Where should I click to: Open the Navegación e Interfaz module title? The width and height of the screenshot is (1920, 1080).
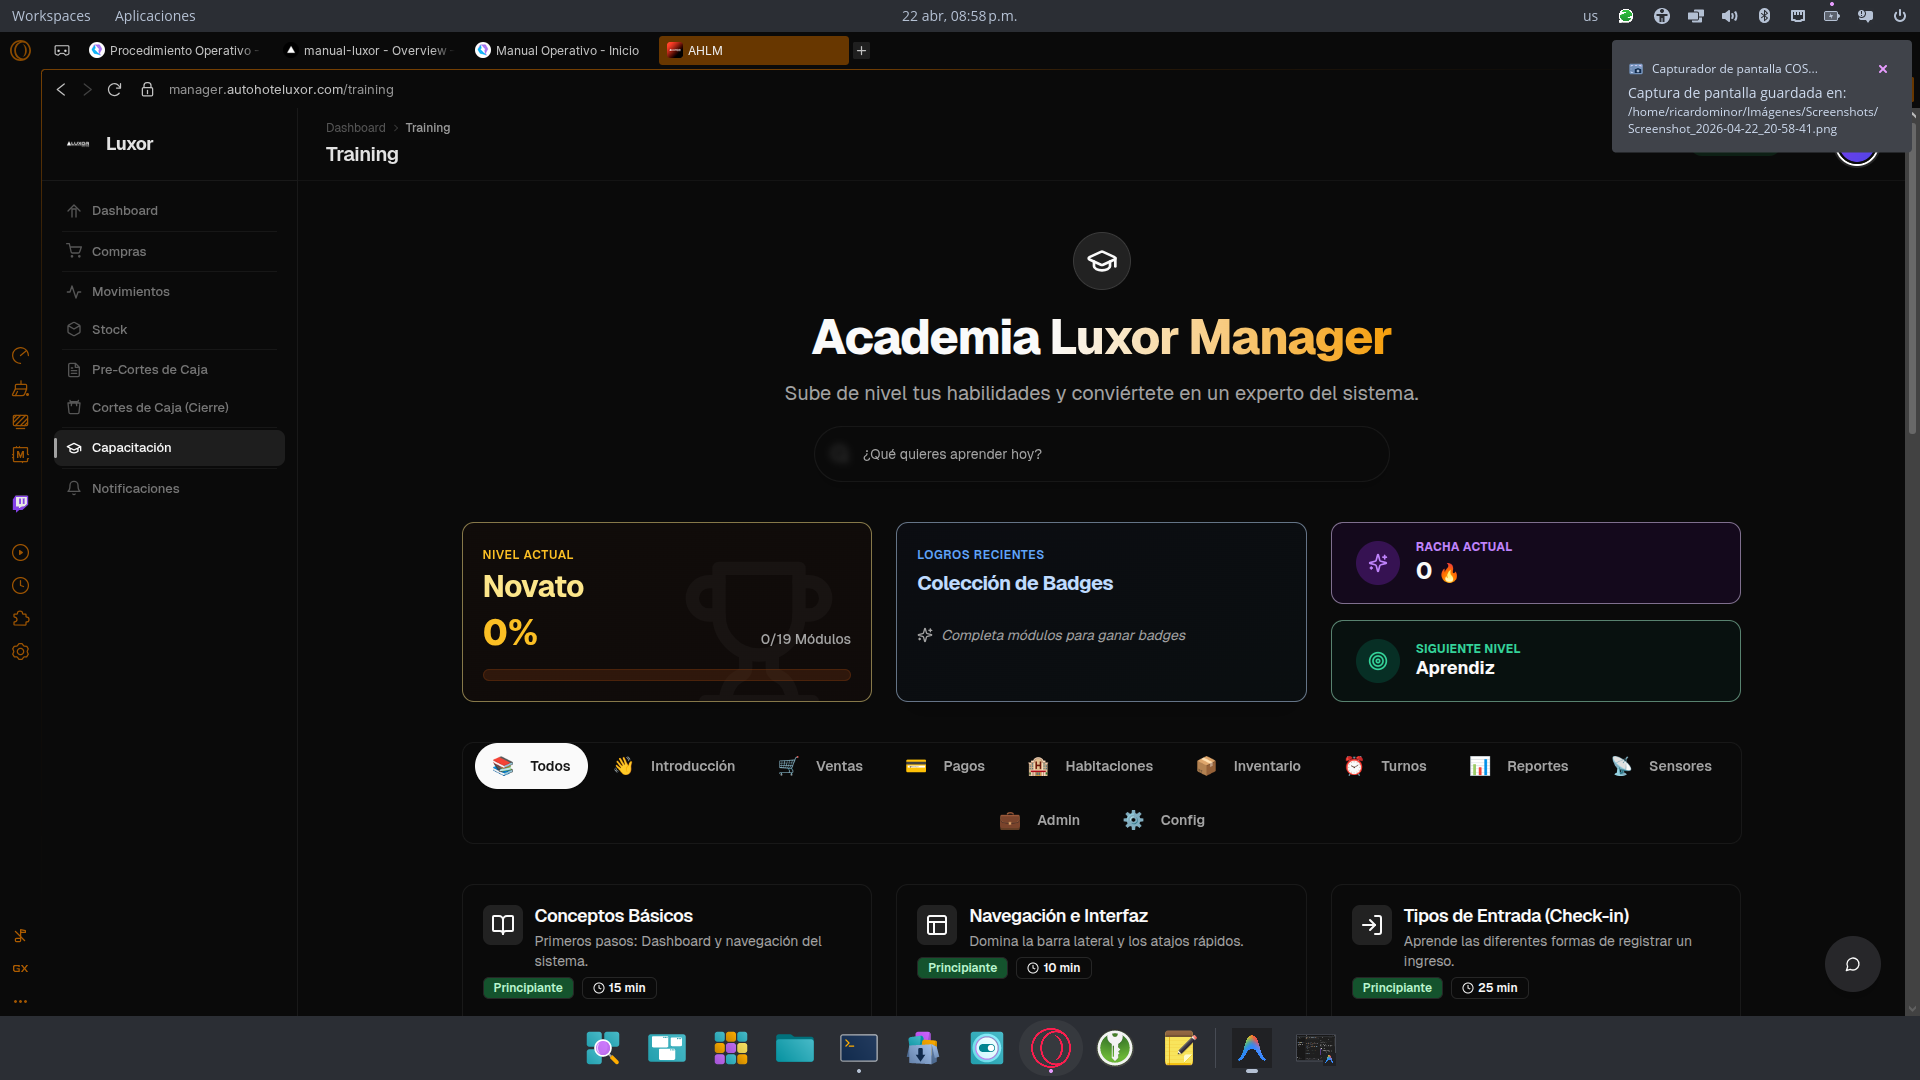tap(1058, 916)
